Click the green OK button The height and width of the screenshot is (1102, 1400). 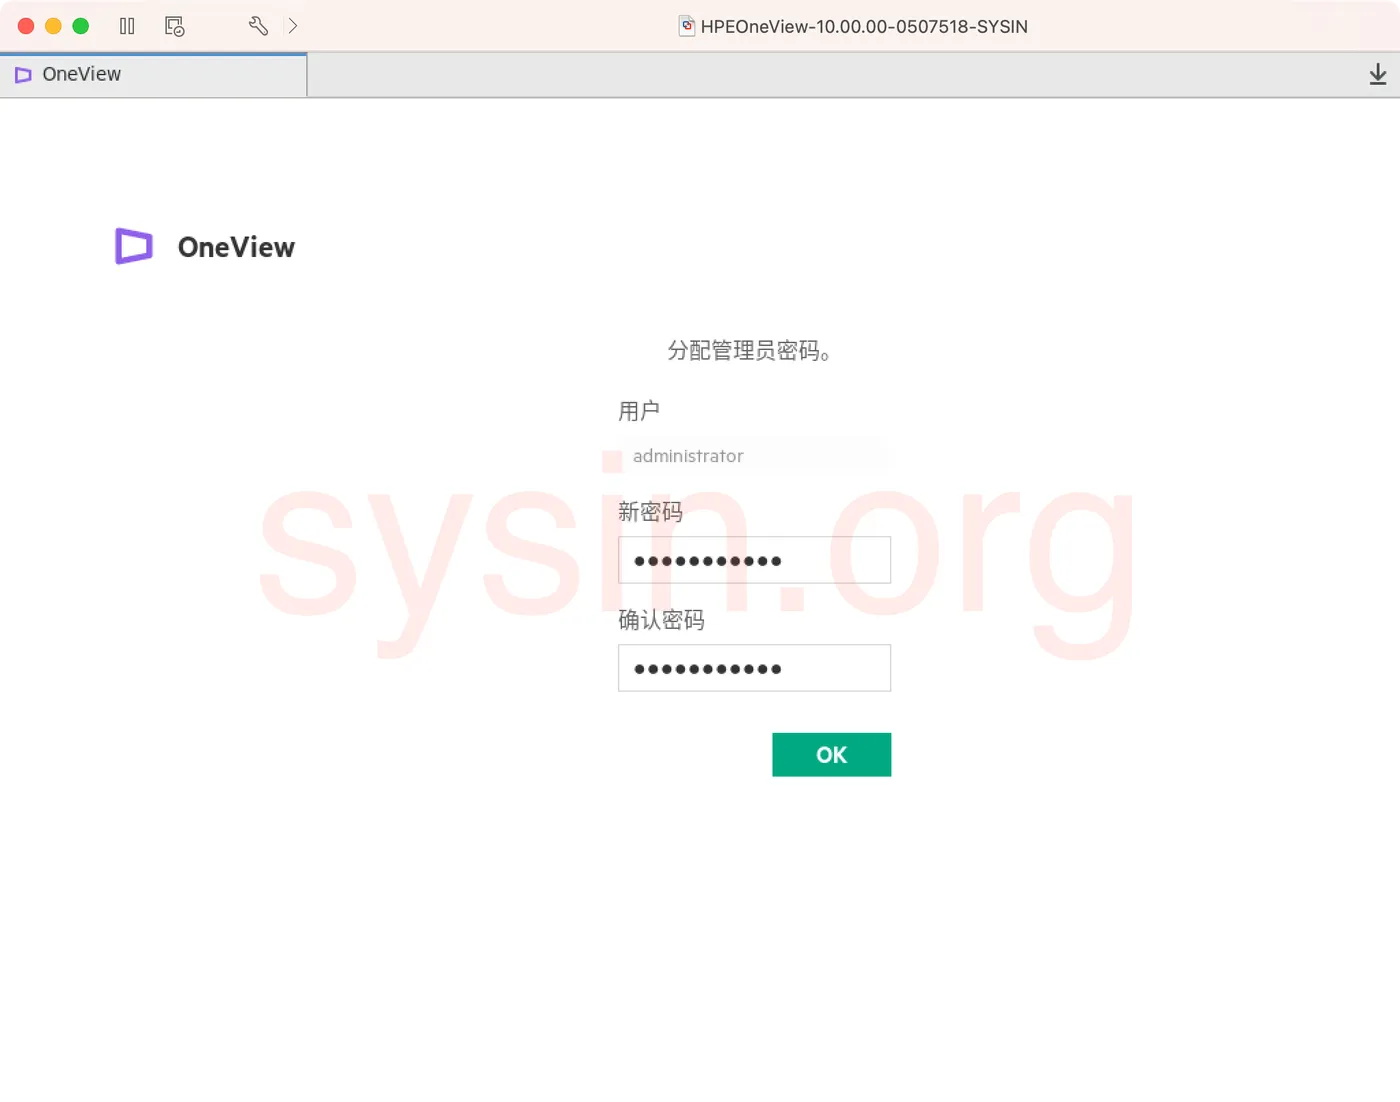831,755
